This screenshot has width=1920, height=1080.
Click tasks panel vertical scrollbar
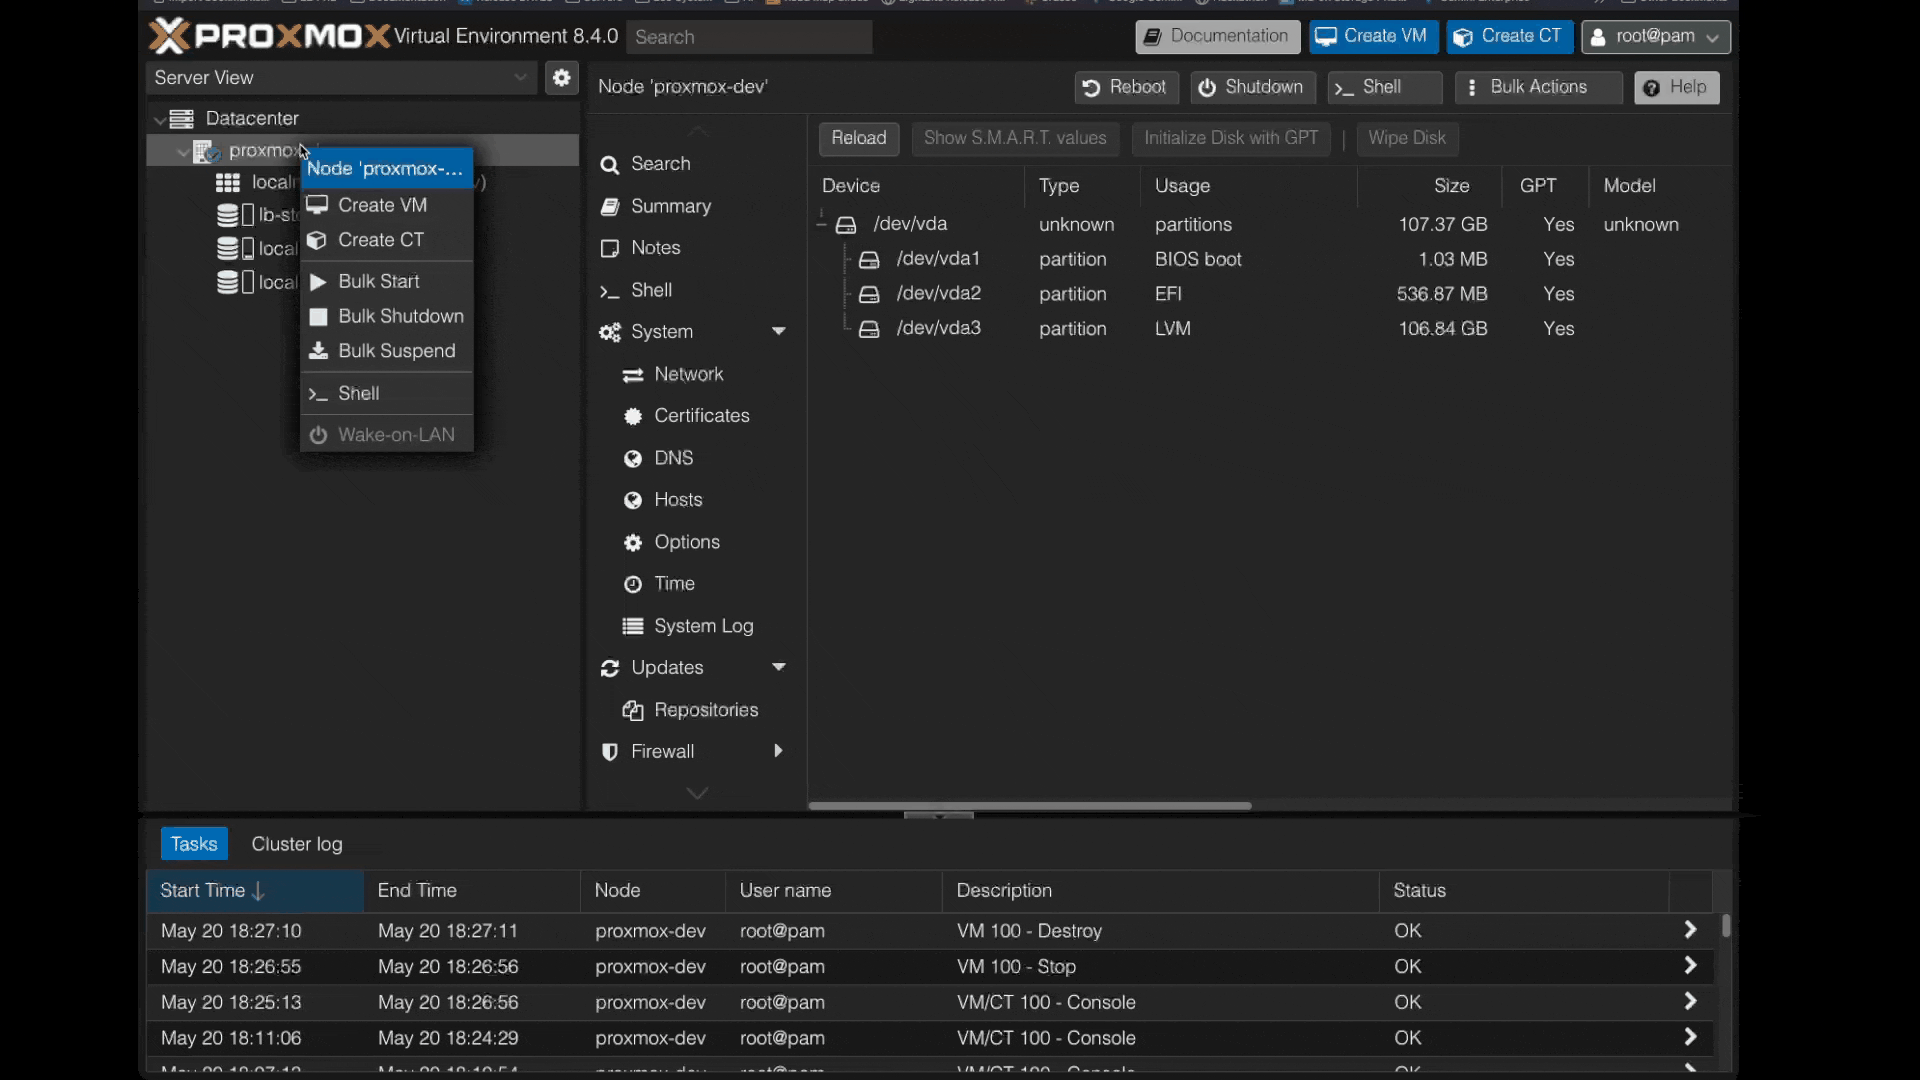tap(1726, 926)
